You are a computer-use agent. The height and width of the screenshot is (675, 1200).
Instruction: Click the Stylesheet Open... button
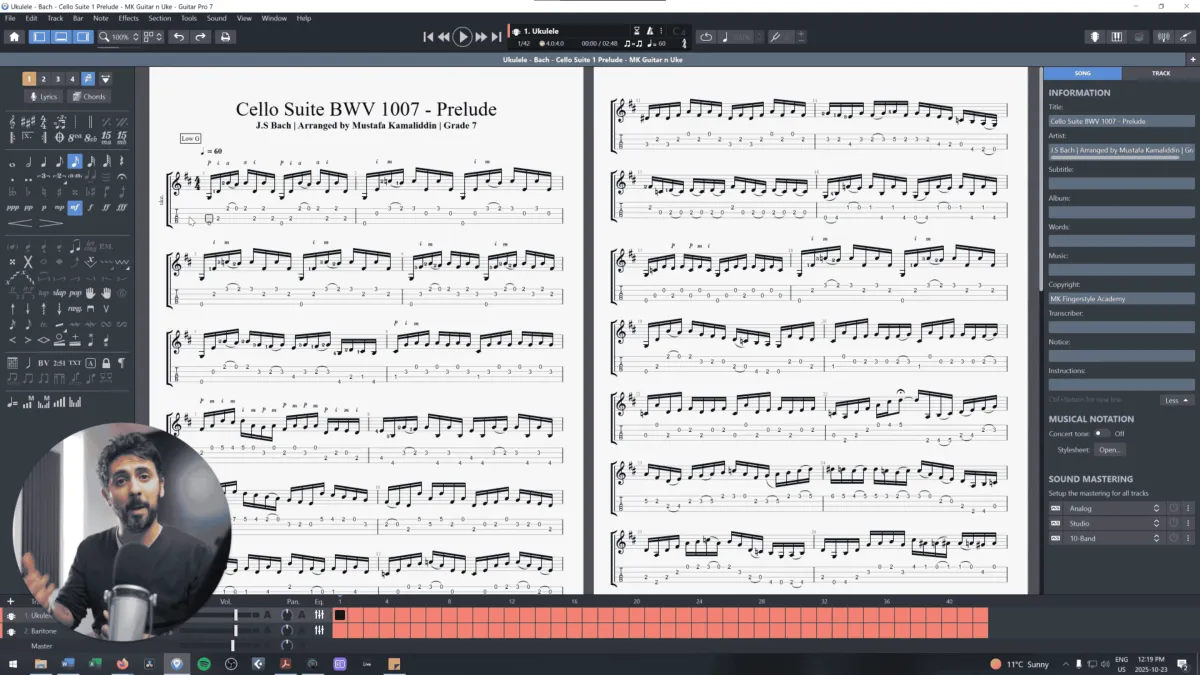point(1111,450)
